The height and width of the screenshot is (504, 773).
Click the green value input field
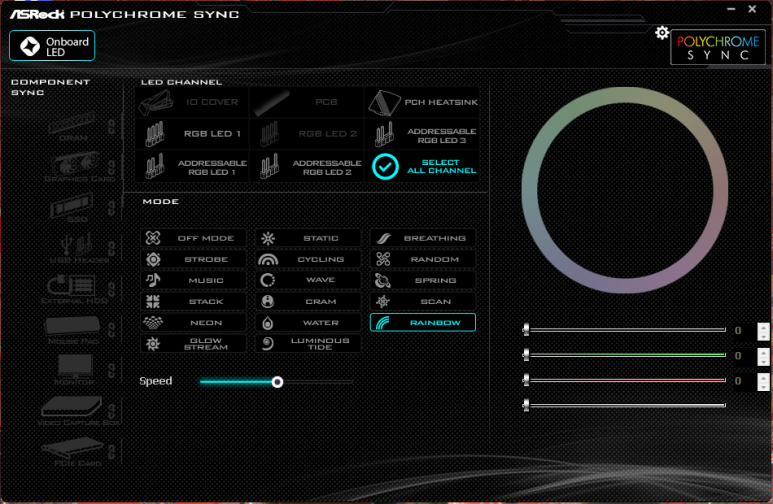745,356
